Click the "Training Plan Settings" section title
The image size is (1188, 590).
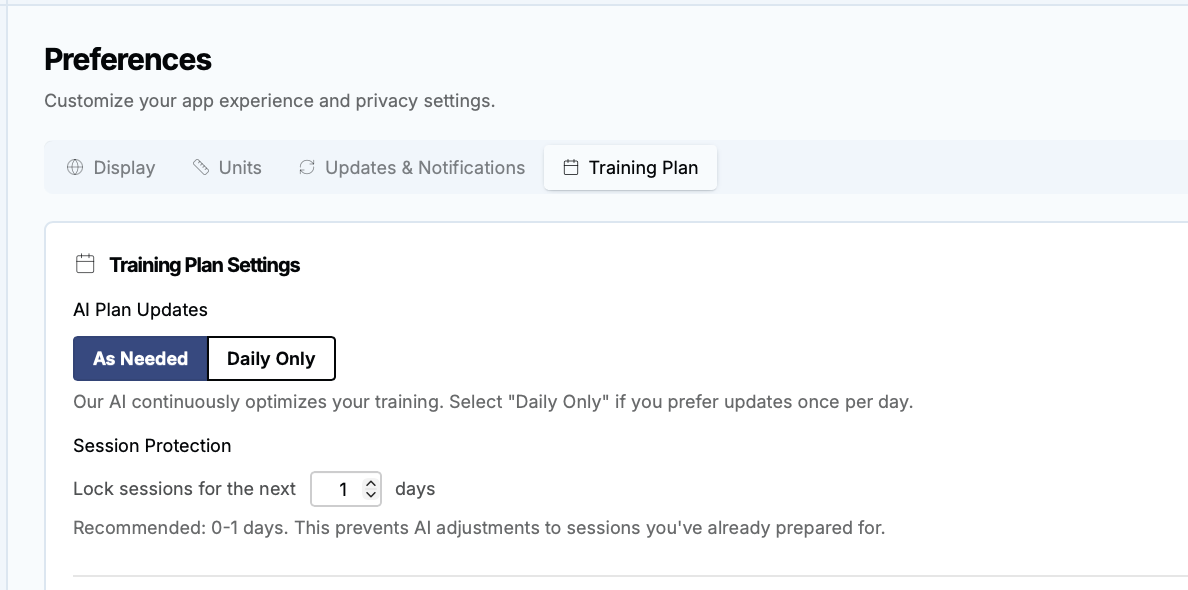click(x=205, y=265)
